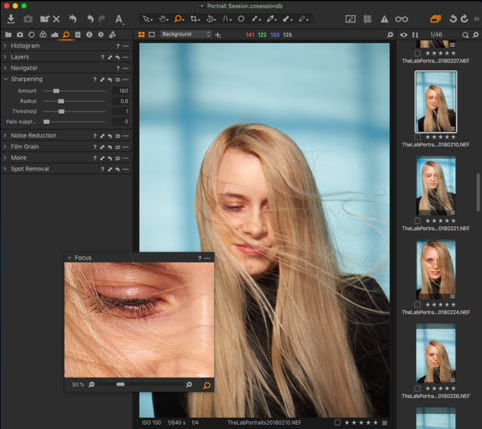The image size is (482, 429).
Task: Click the Undo arrow in the toolbar
Action: pos(90,19)
